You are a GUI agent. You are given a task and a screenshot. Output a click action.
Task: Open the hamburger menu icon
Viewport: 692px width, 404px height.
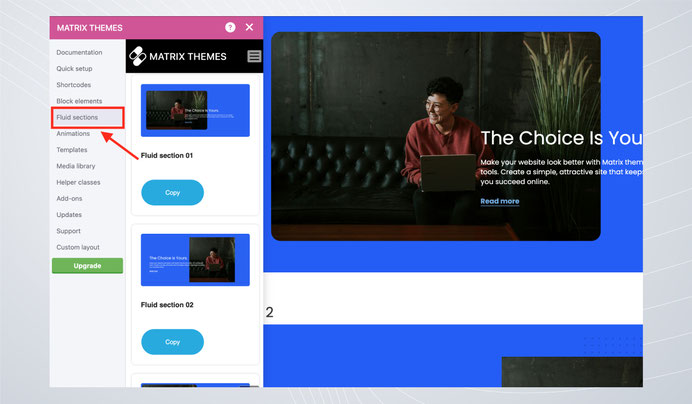pos(254,56)
